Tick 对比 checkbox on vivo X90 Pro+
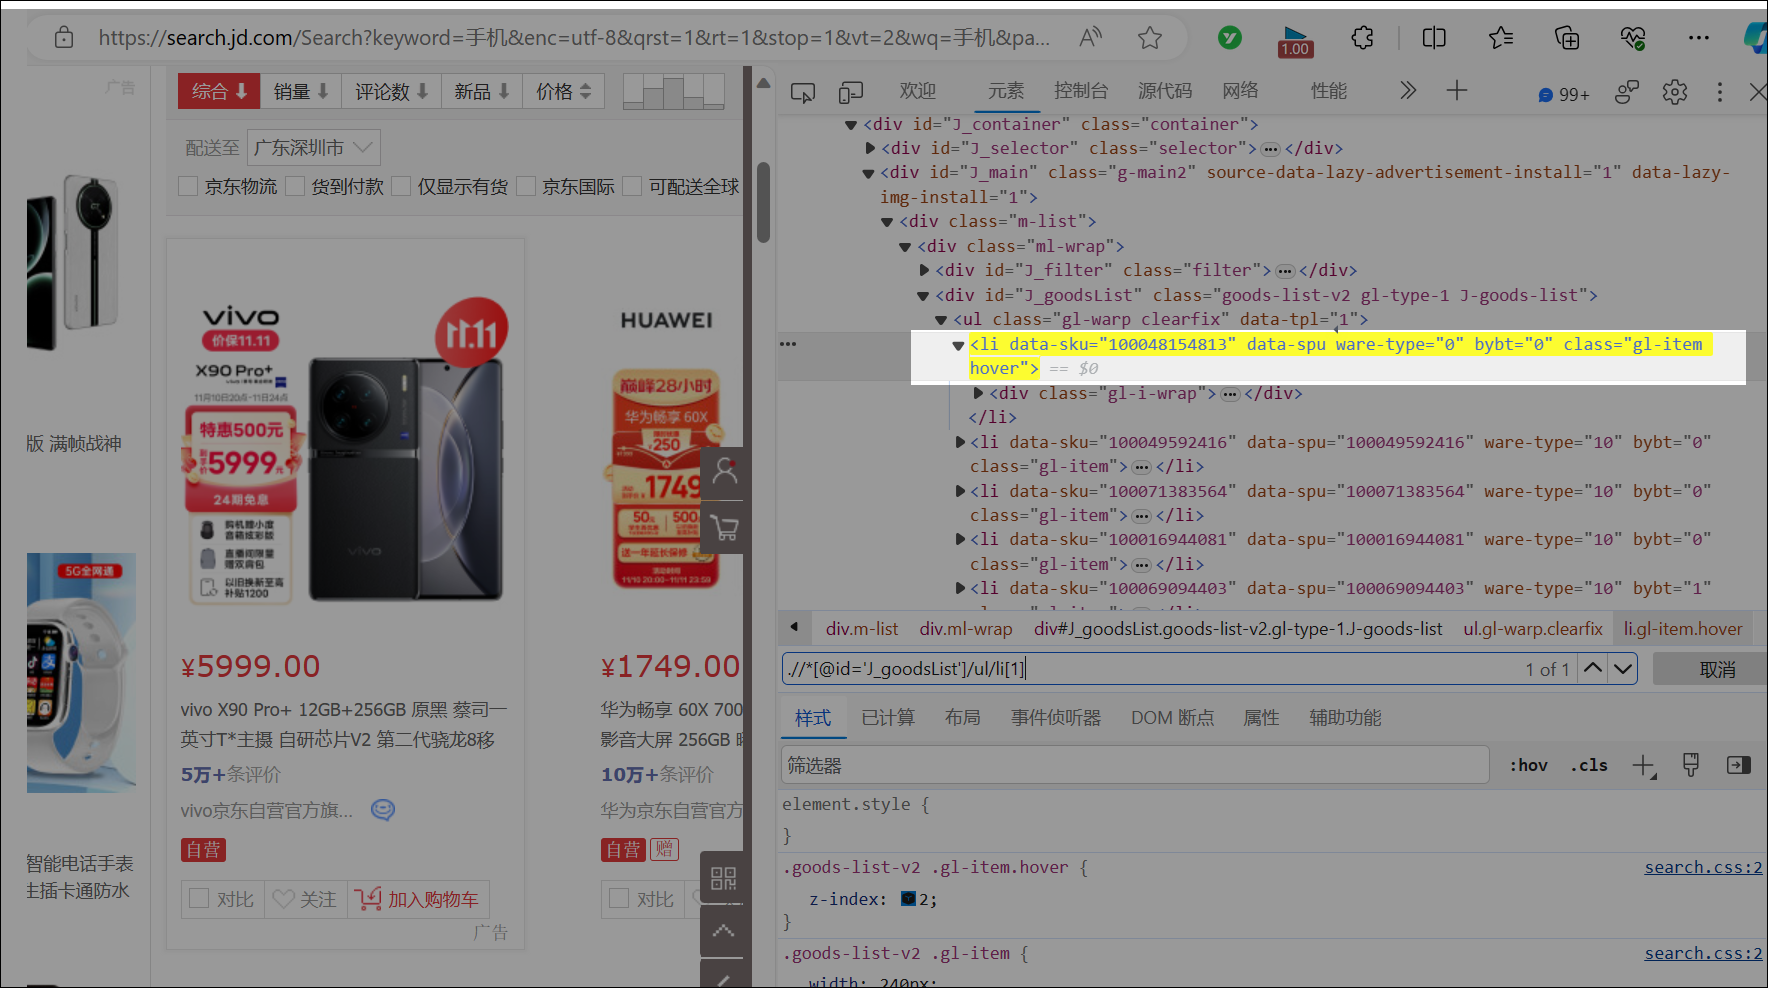1768x988 pixels. [x=199, y=898]
